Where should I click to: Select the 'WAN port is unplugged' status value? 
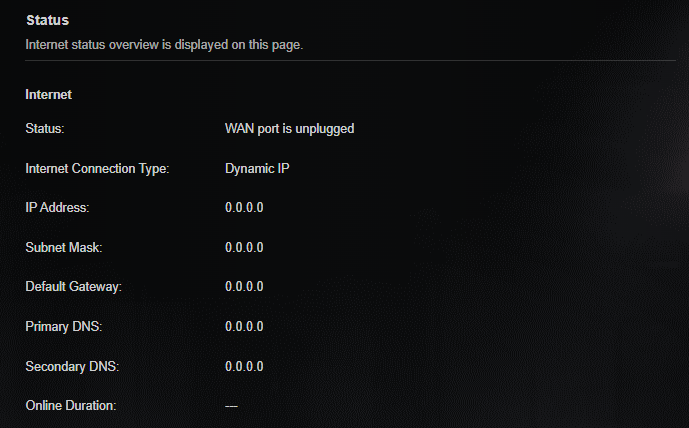(290, 129)
